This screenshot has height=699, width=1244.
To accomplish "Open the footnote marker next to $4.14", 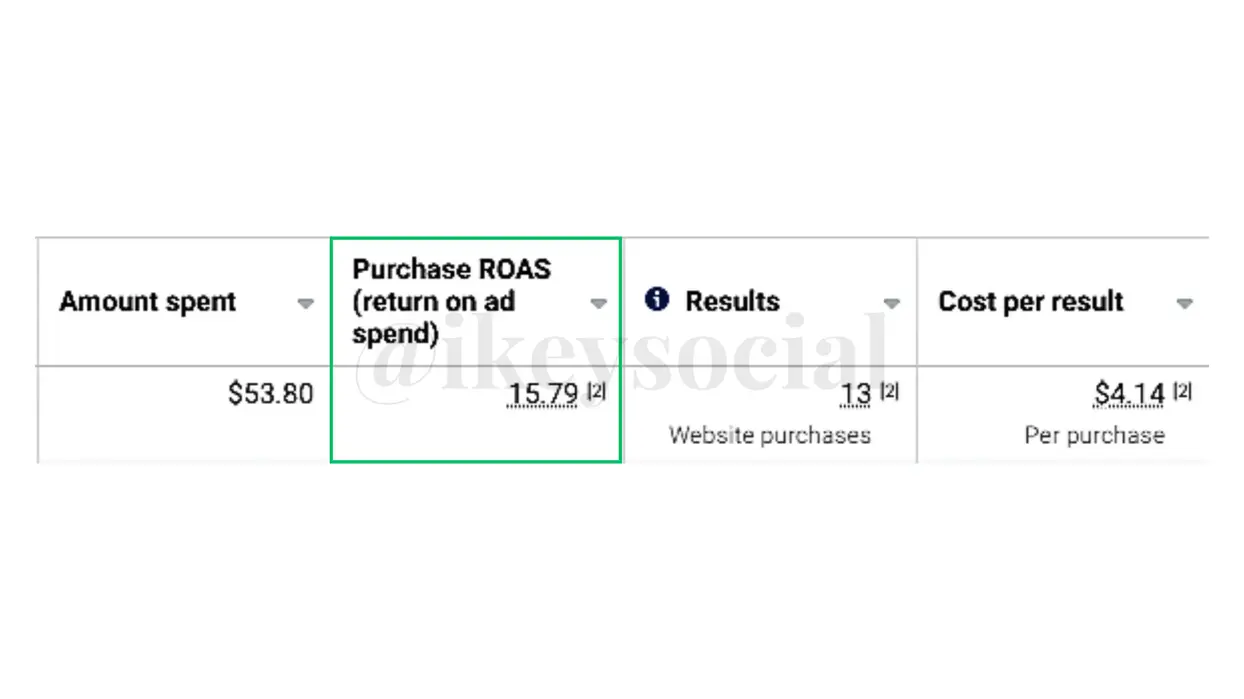I will click(1182, 392).
